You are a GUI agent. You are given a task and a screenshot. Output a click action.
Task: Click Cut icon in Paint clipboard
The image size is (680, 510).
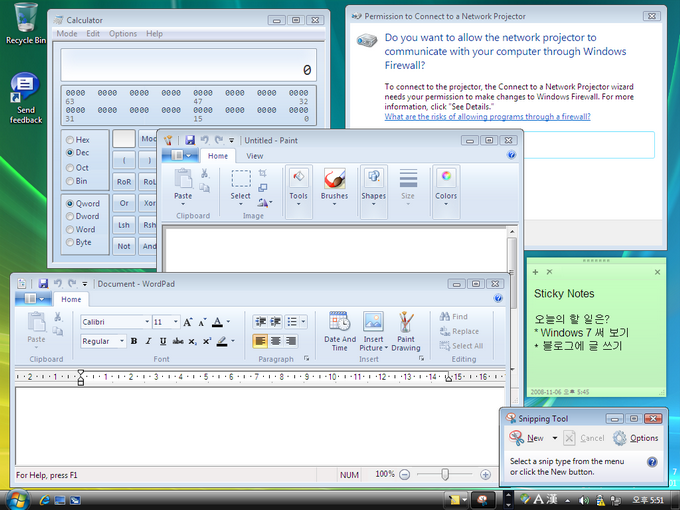click(205, 173)
